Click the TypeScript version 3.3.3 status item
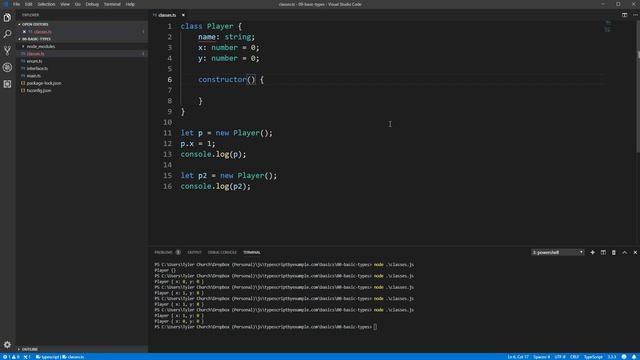The width and height of the screenshot is (640, 360). click(611, 357)
